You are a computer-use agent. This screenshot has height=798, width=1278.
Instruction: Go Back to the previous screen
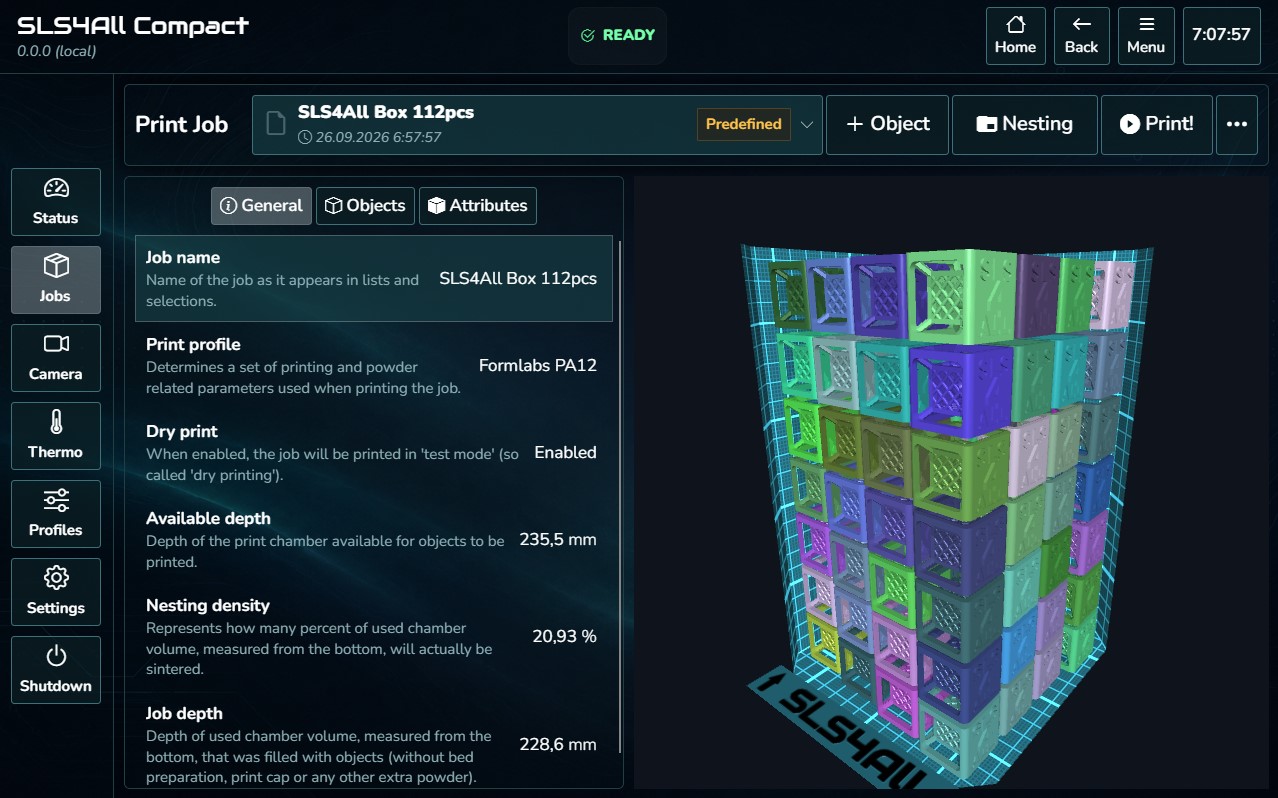pyautogui.click(x=1081, y=36)
